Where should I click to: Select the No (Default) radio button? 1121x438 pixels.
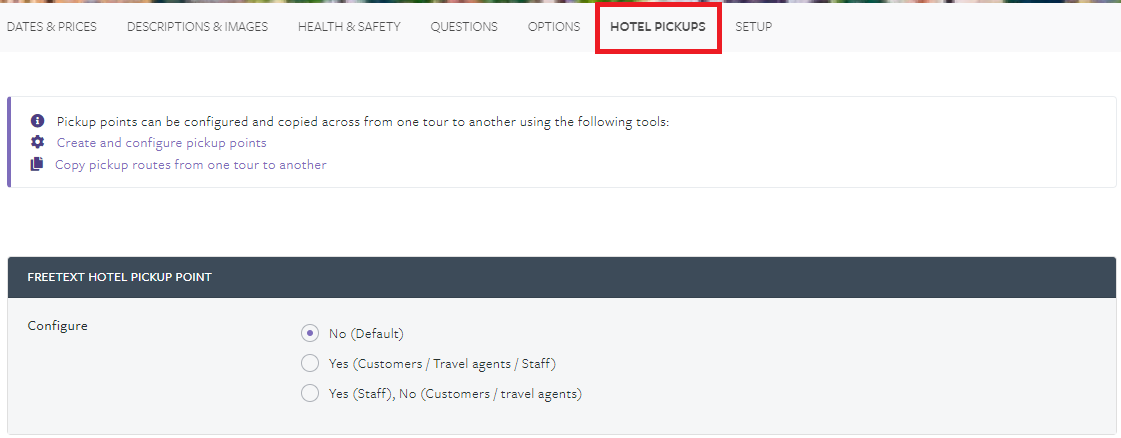310,333
